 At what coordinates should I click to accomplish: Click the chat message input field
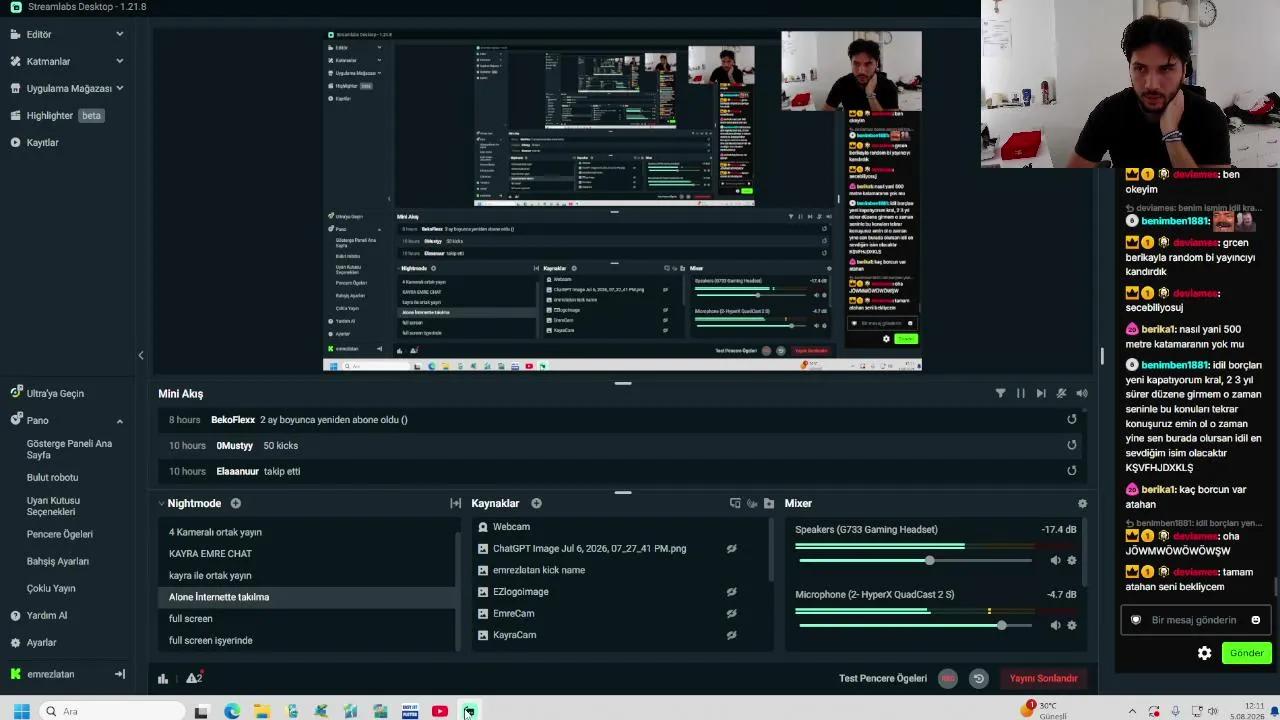coord(1195,620)
